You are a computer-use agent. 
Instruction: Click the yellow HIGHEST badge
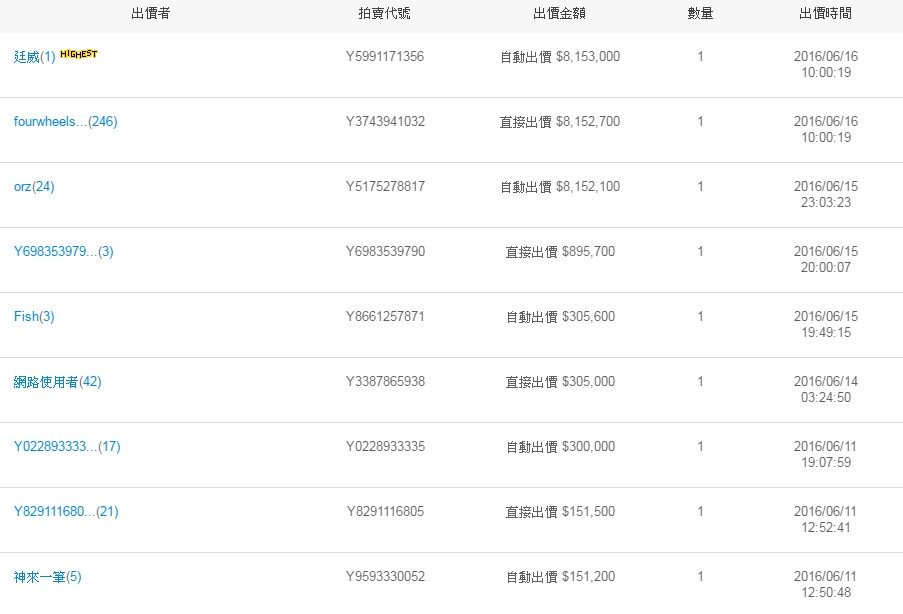click(x=79, y=54)
